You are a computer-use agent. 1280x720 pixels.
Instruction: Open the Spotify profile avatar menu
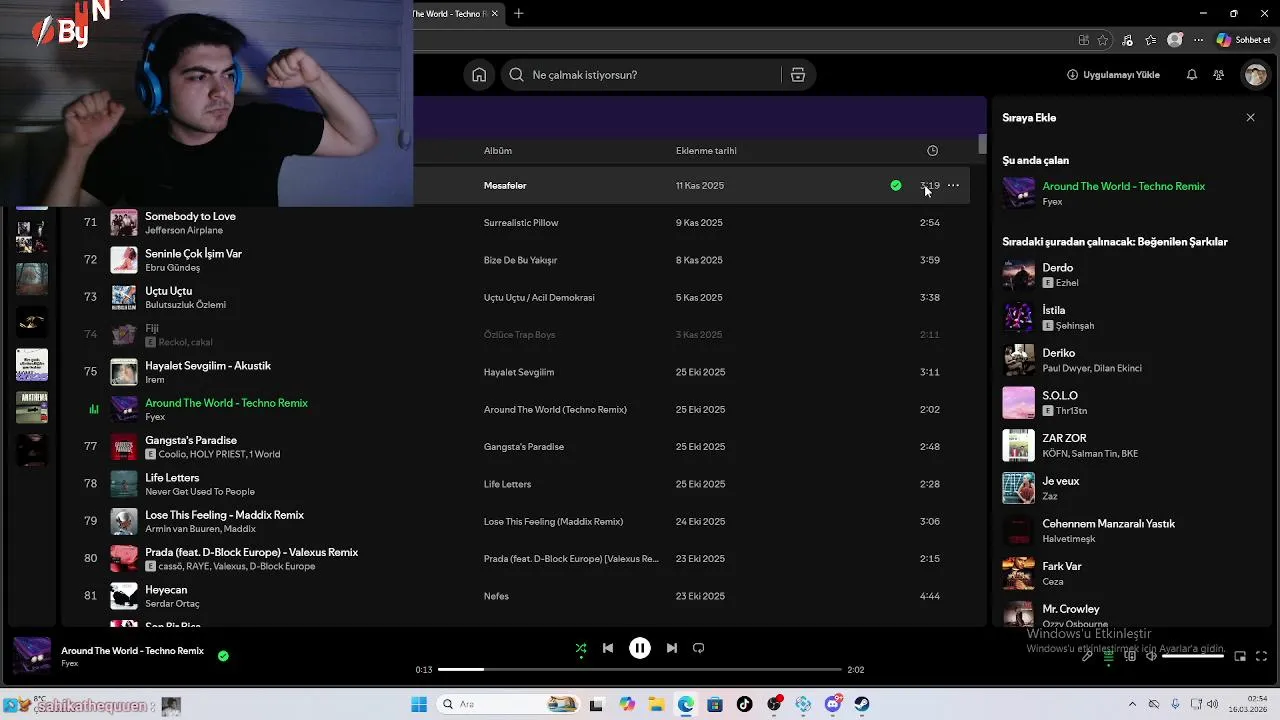click(1255, 75)
